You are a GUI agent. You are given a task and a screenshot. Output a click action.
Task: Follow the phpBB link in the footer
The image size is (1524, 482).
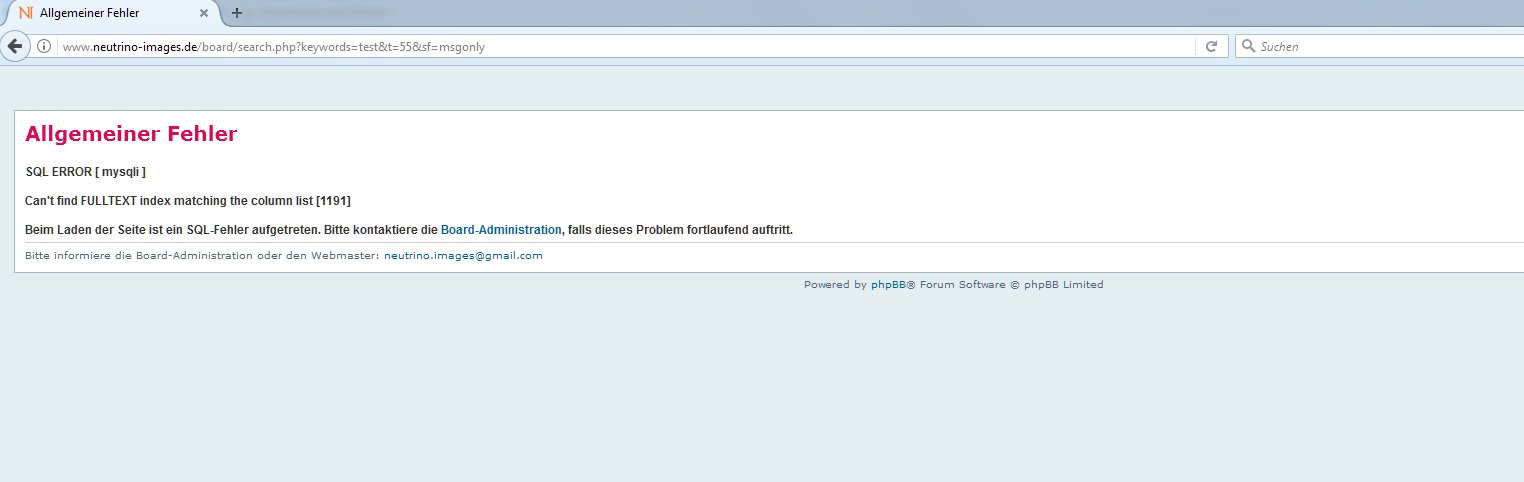coord(887,285)
